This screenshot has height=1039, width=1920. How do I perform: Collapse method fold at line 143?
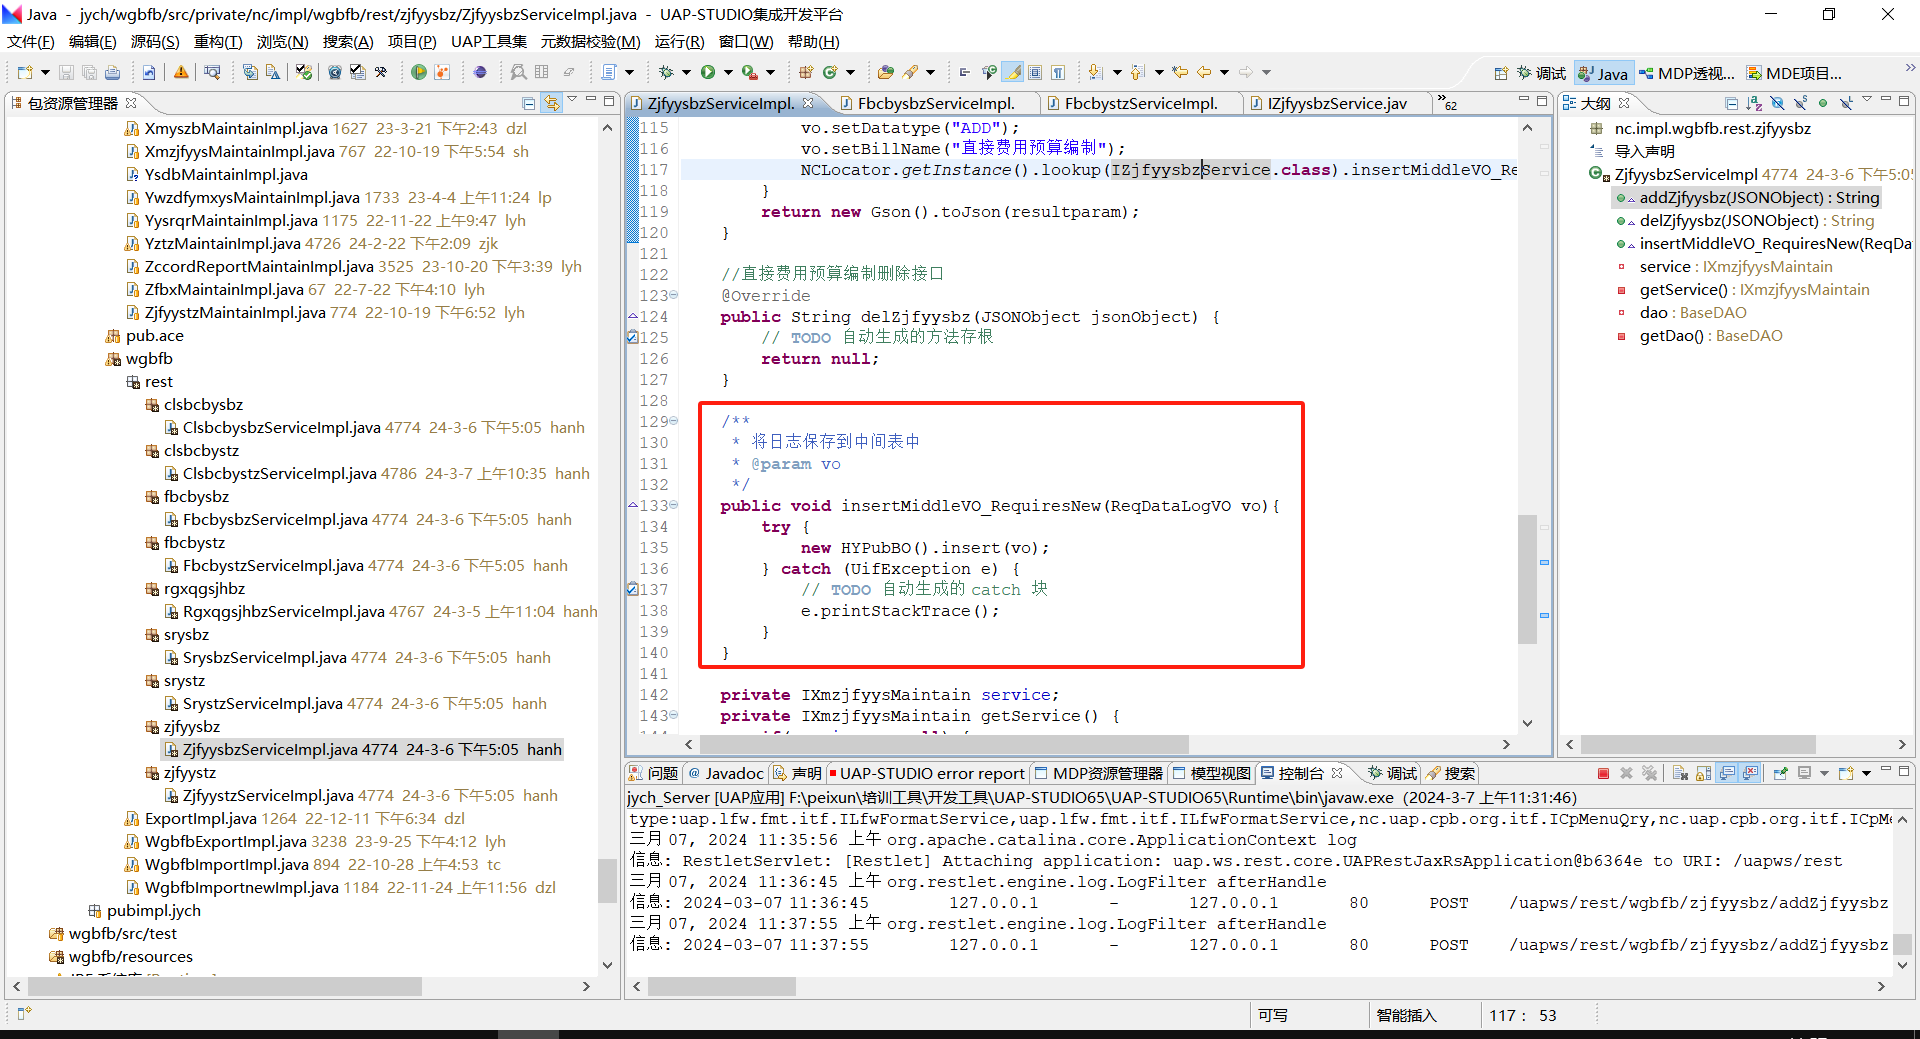[673, 715]
